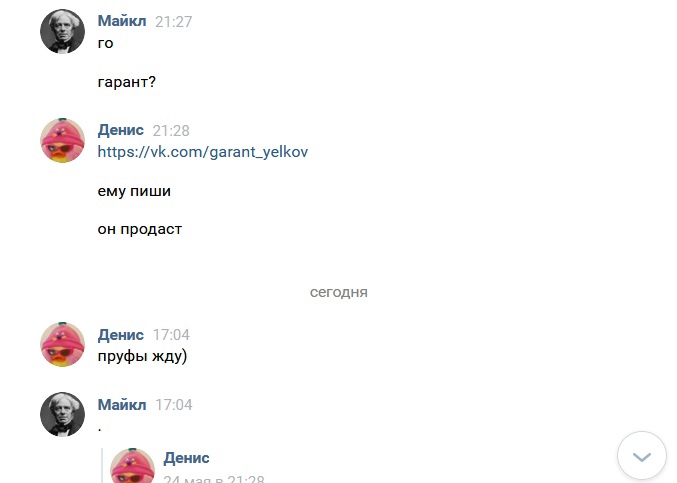Open Денис's profile name at 21:28

click(x=121, y=130)
